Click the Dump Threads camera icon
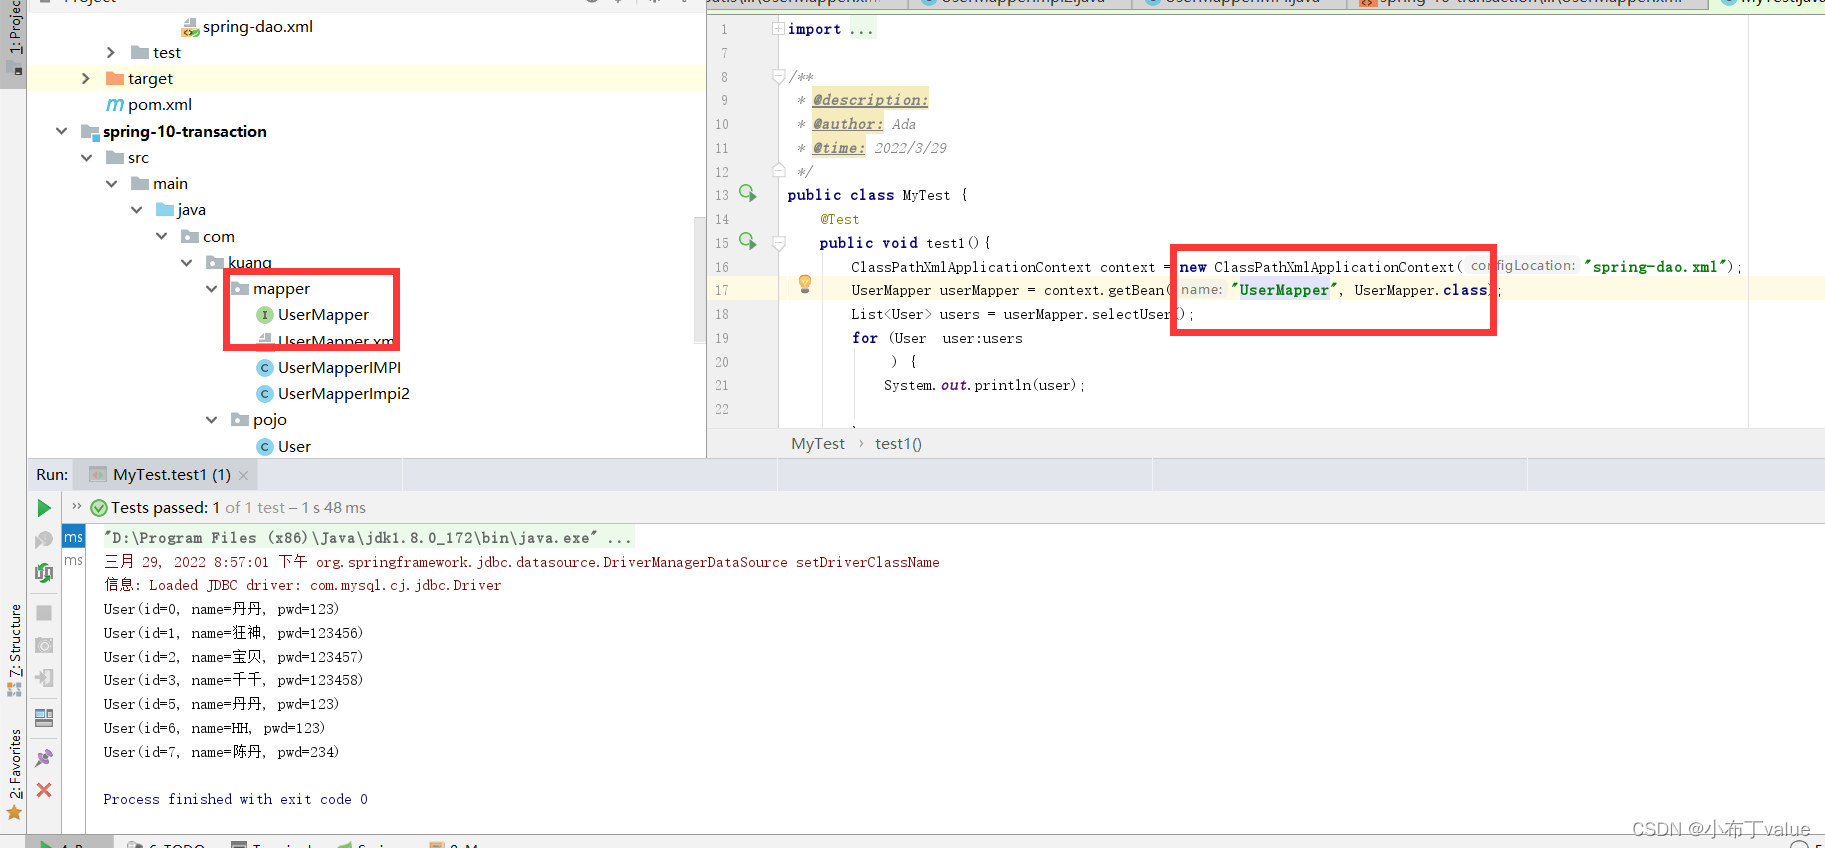This screenshot has height=848, width=1825. point(44,645)
